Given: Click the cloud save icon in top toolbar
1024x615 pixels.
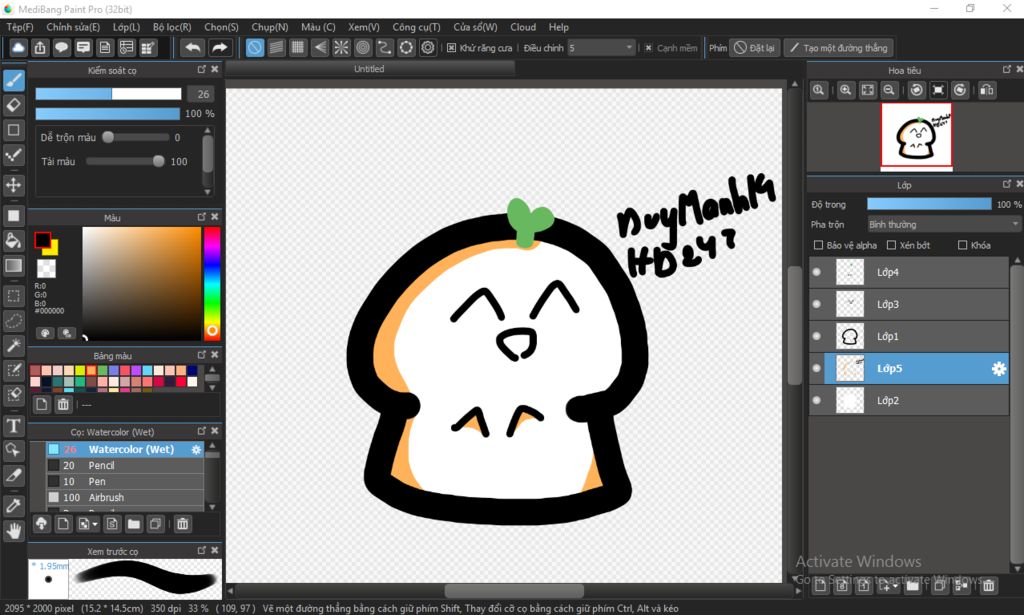Looking at the screenshot, I should click(x=18, y=48).
